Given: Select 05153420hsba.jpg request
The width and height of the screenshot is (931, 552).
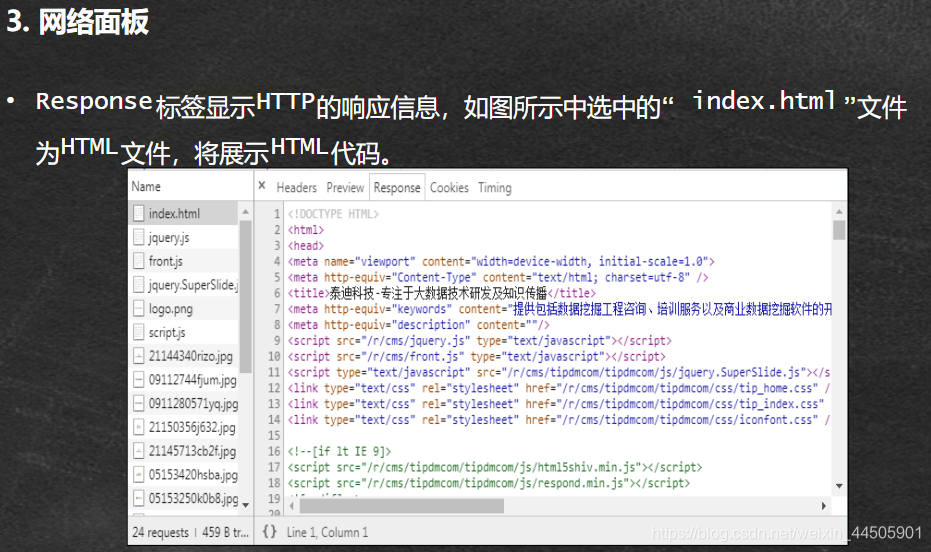Looking at the screenshot, I should pos(183,474).
